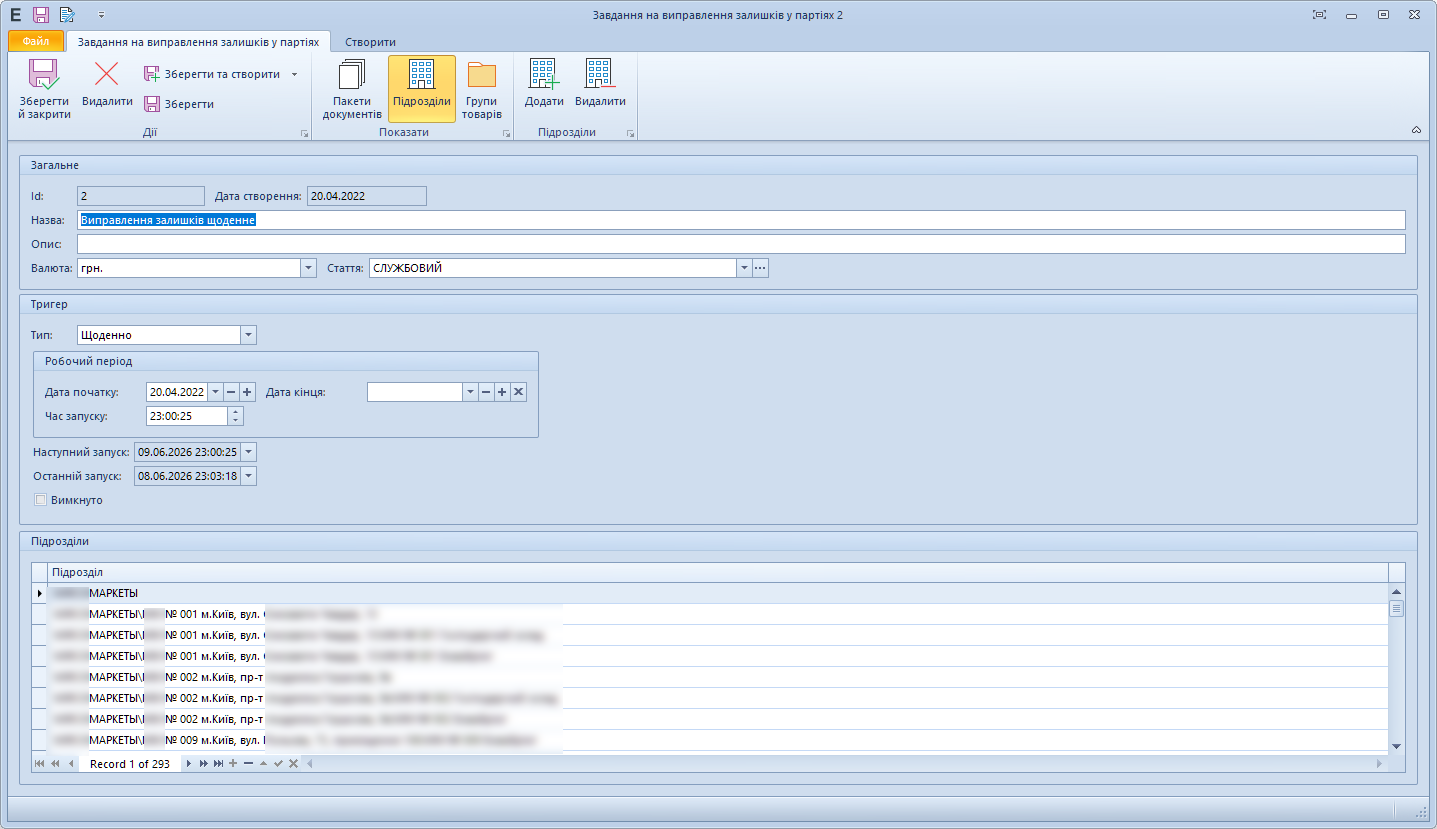Viewport: 1437px width, 829px height.
Task: Open the 'Показати' group dialog launcher
Action: click(506, 133)
